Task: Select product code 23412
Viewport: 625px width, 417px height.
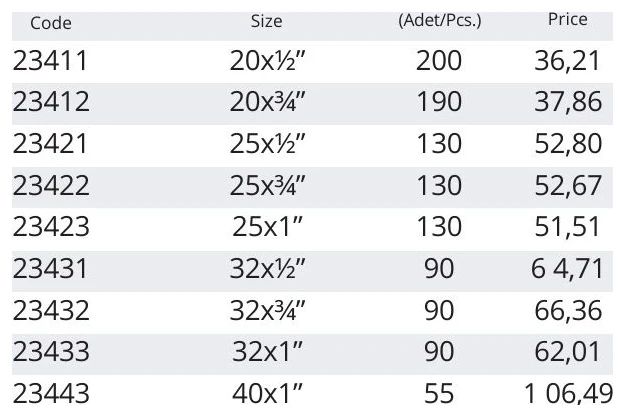Action: click(x=51, y=102)
